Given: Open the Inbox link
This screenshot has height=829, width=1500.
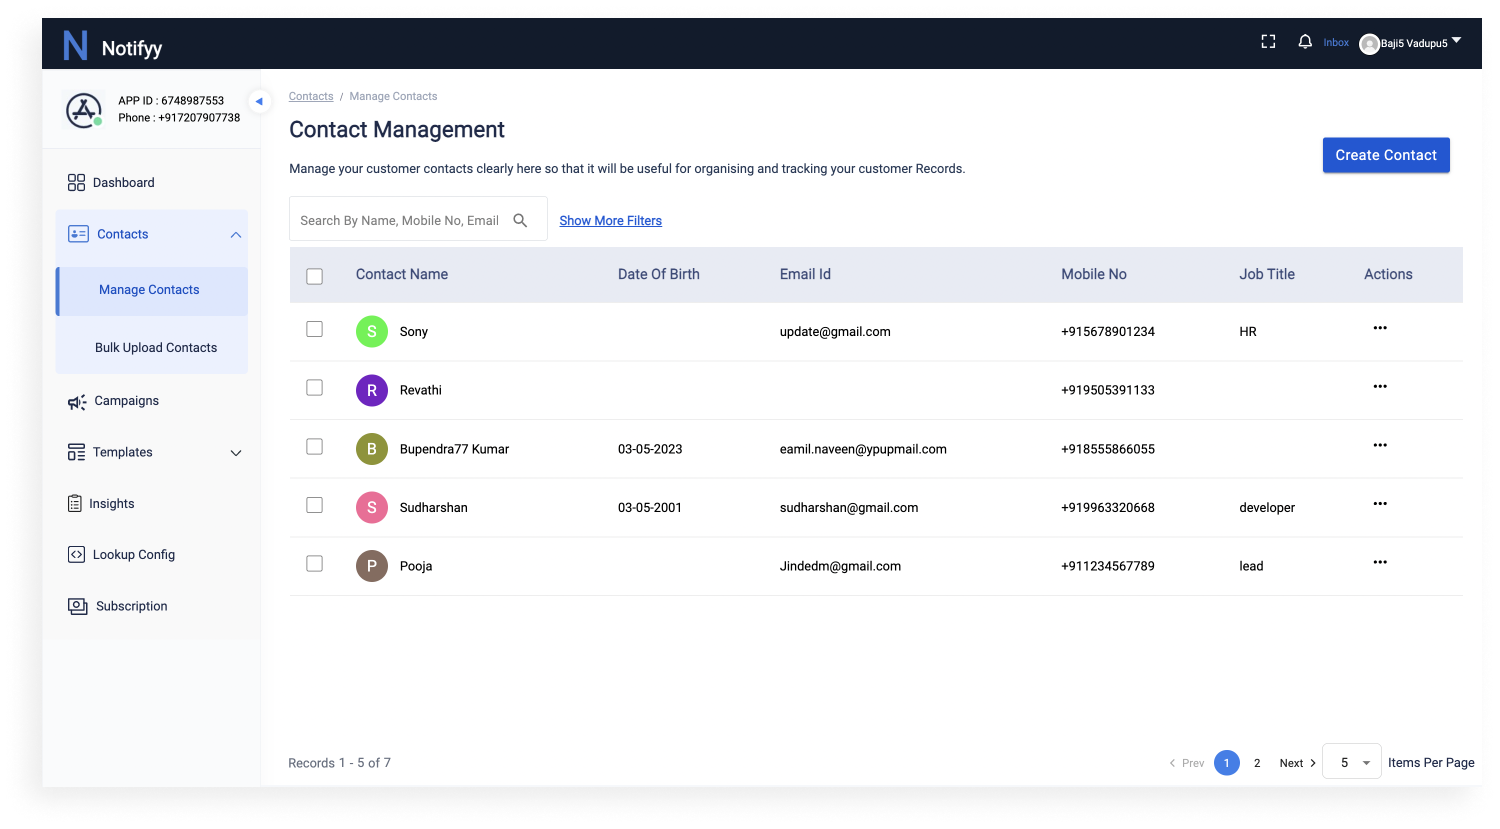Looking at the screenshot, I should click(x=1336, y=42).
